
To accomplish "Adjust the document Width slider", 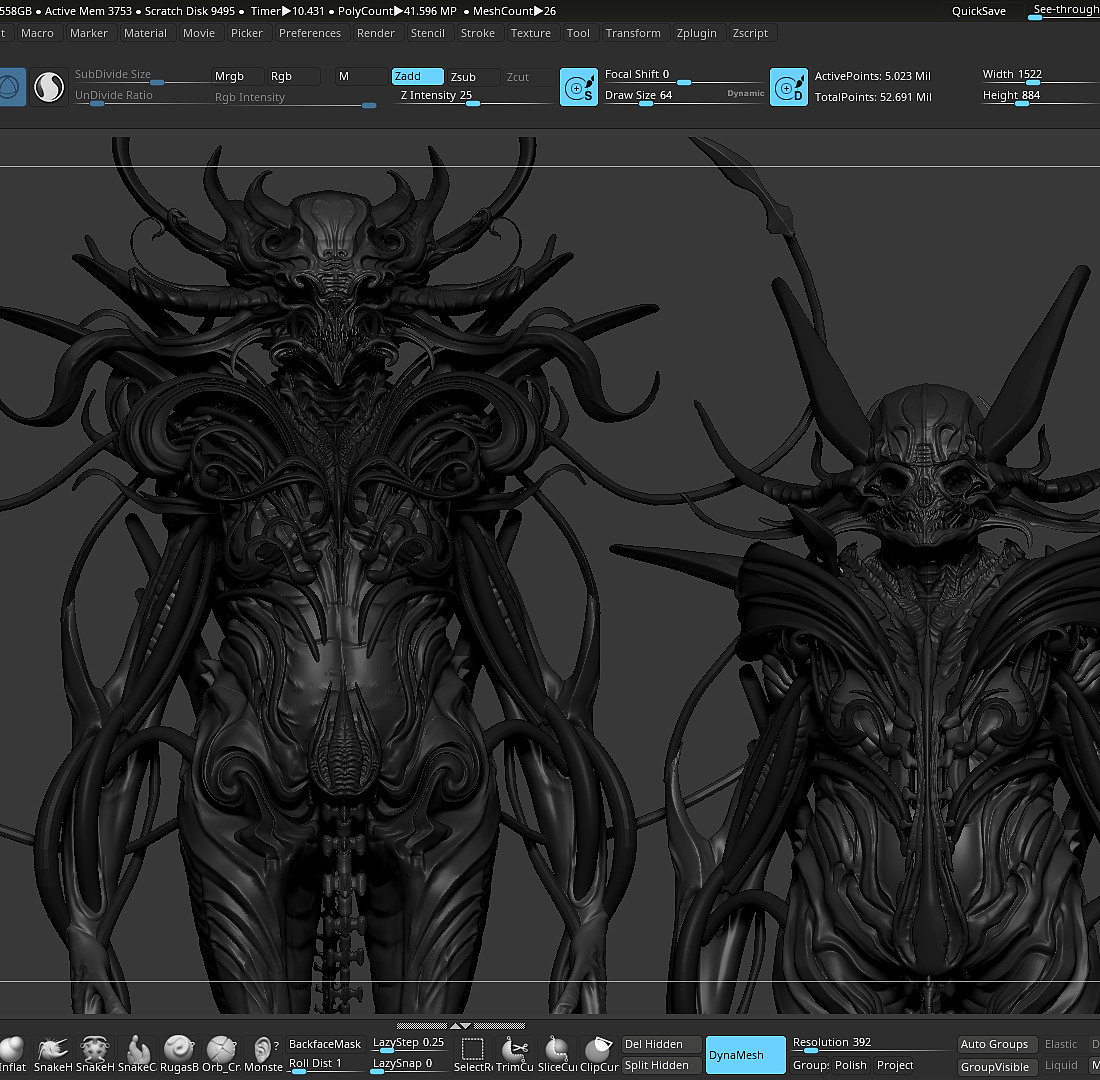I will point(1040,75).
